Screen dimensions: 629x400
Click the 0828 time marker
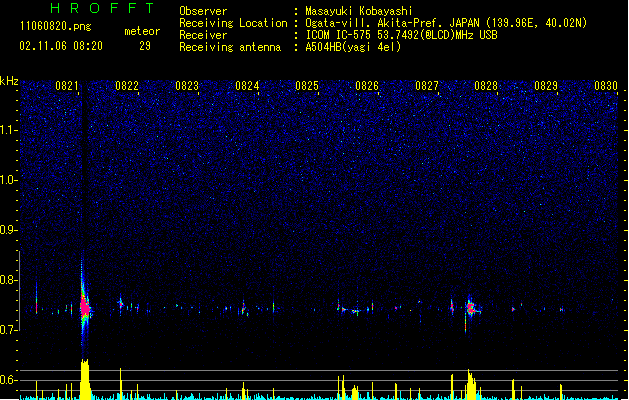click(486, 86)
